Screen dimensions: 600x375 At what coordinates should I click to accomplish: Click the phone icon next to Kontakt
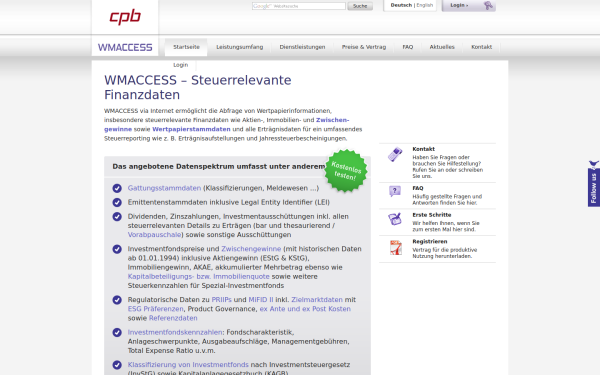[395, 154]
